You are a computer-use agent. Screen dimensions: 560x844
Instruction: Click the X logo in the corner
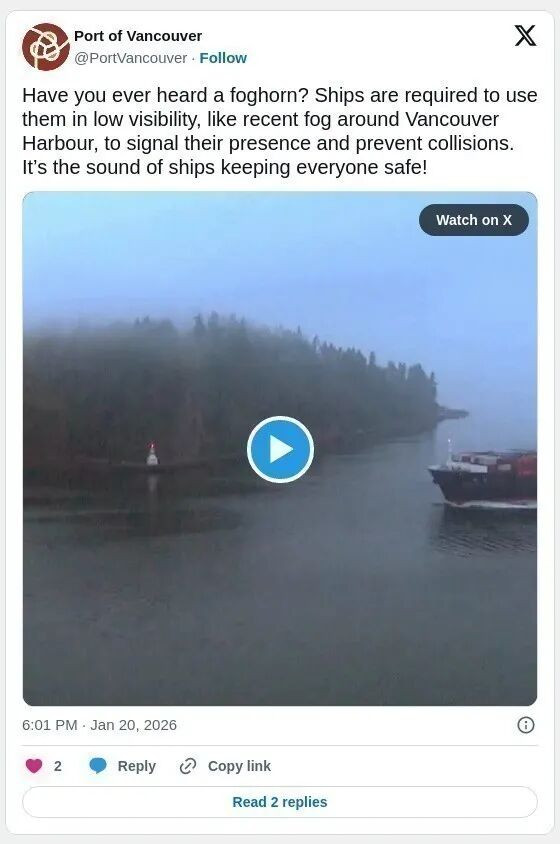click(525, 36)
